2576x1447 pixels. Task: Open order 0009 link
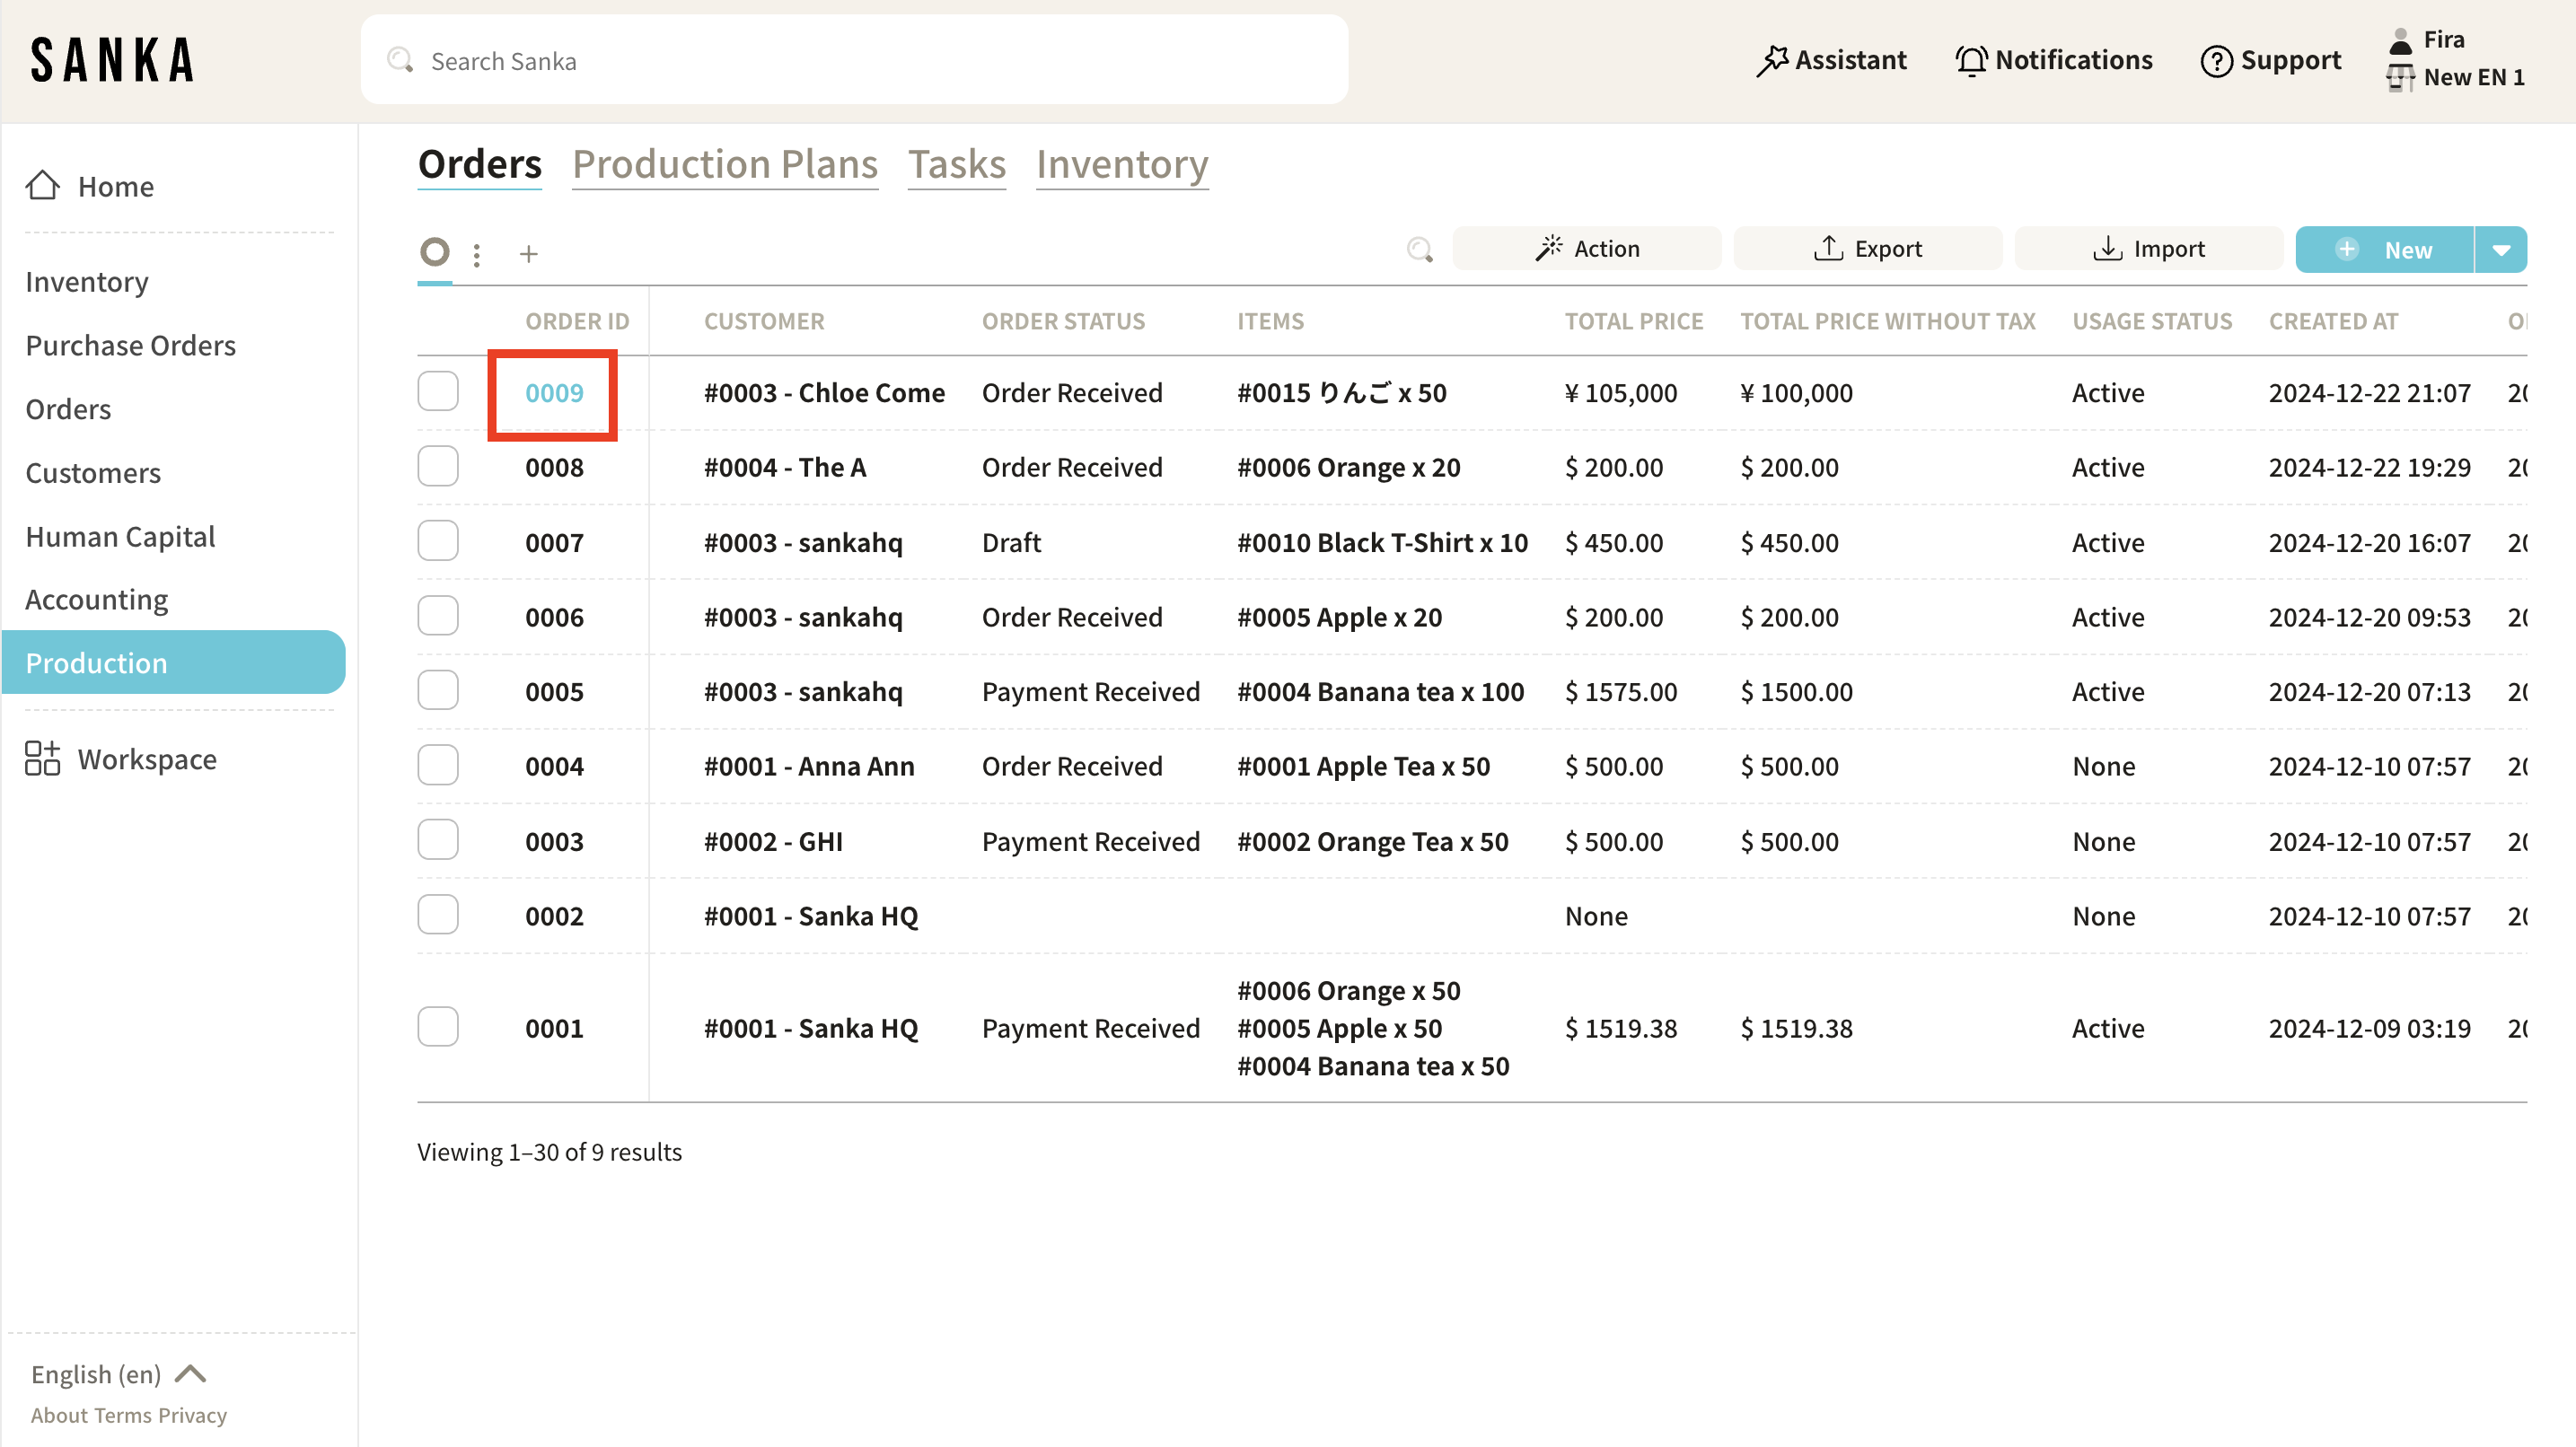pos(554,393)
